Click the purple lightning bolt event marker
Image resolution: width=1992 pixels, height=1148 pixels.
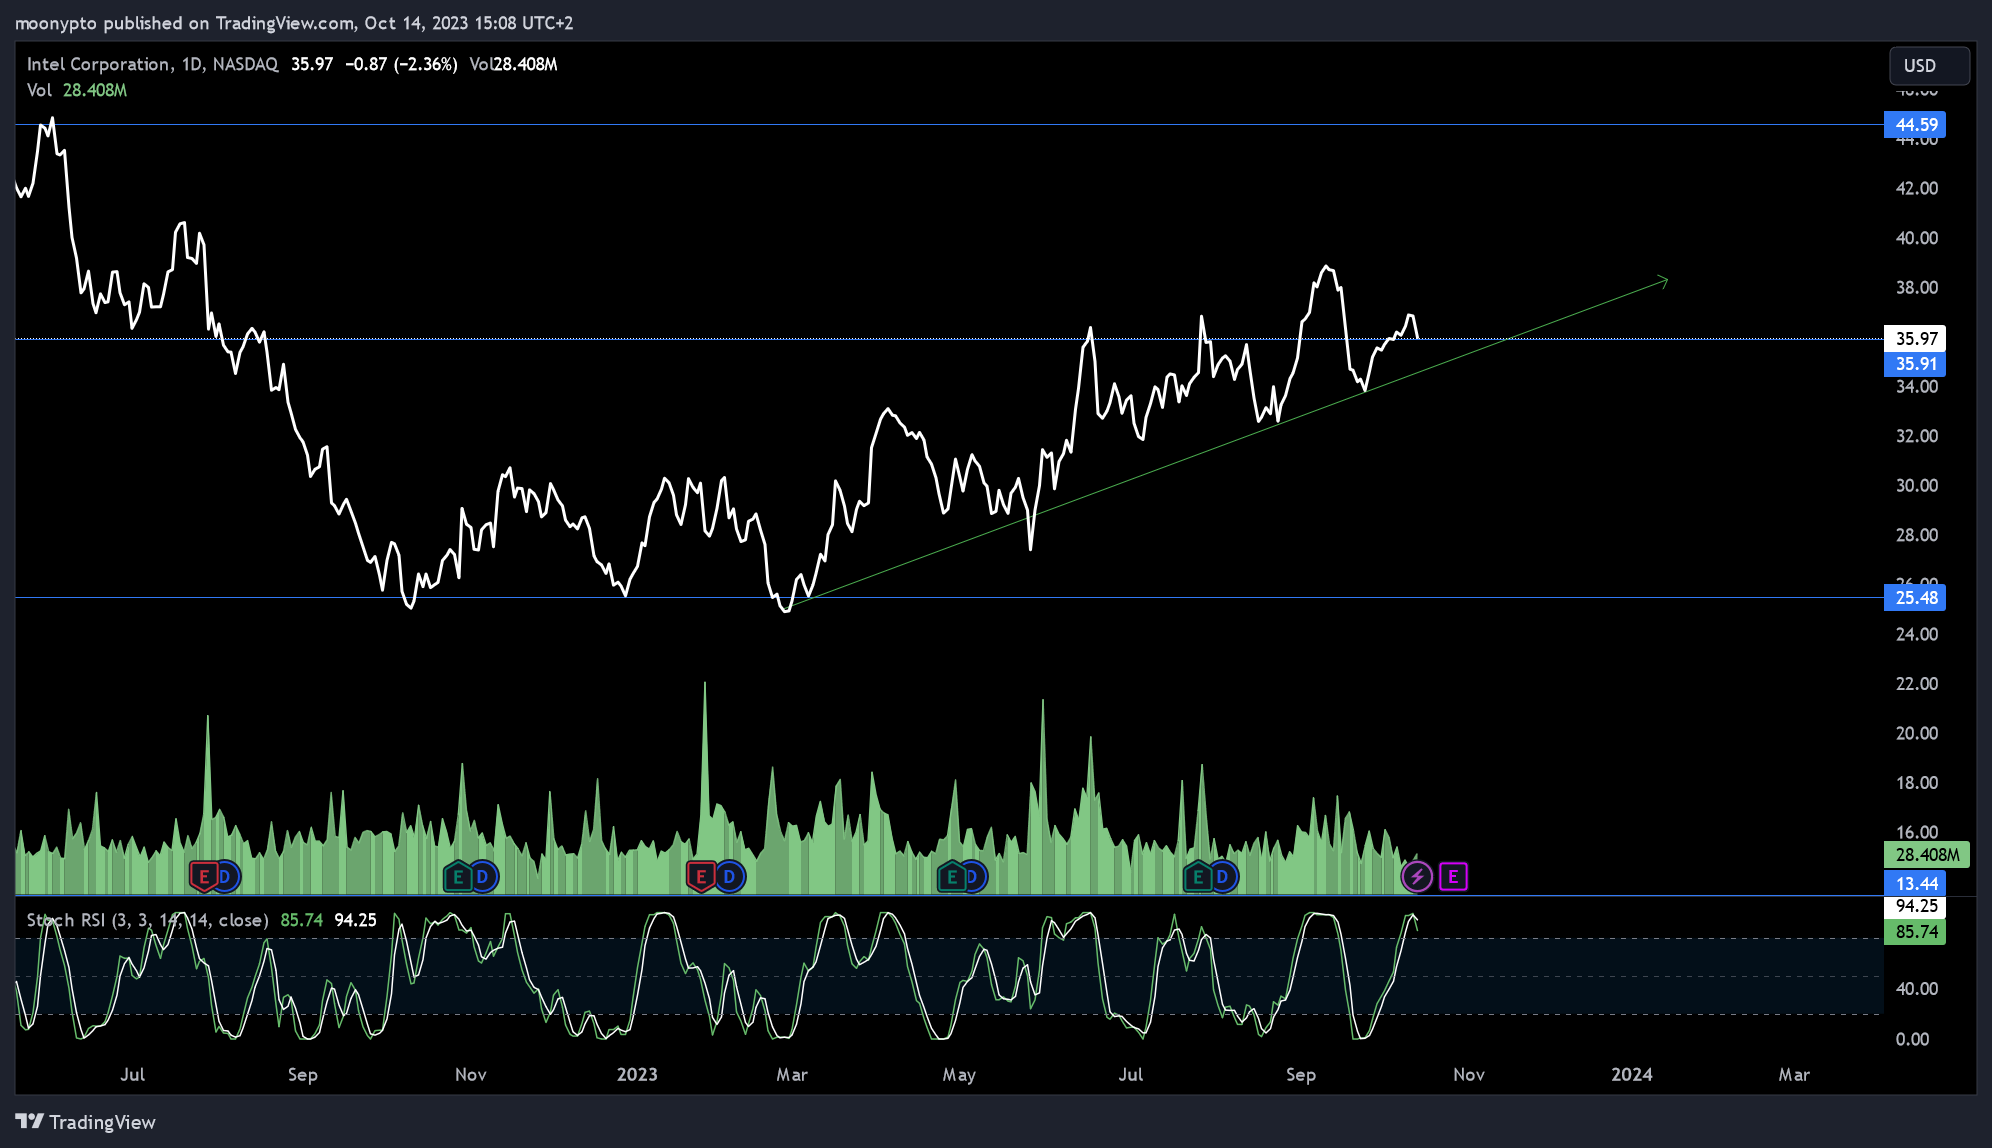pos(1417,877)
